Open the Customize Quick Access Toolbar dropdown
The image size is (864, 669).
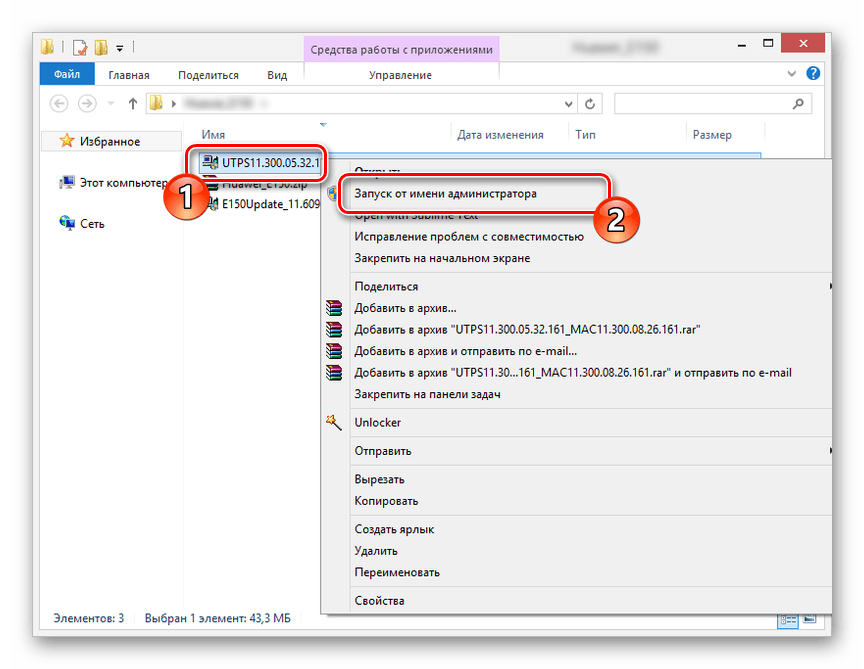point(120,48)
